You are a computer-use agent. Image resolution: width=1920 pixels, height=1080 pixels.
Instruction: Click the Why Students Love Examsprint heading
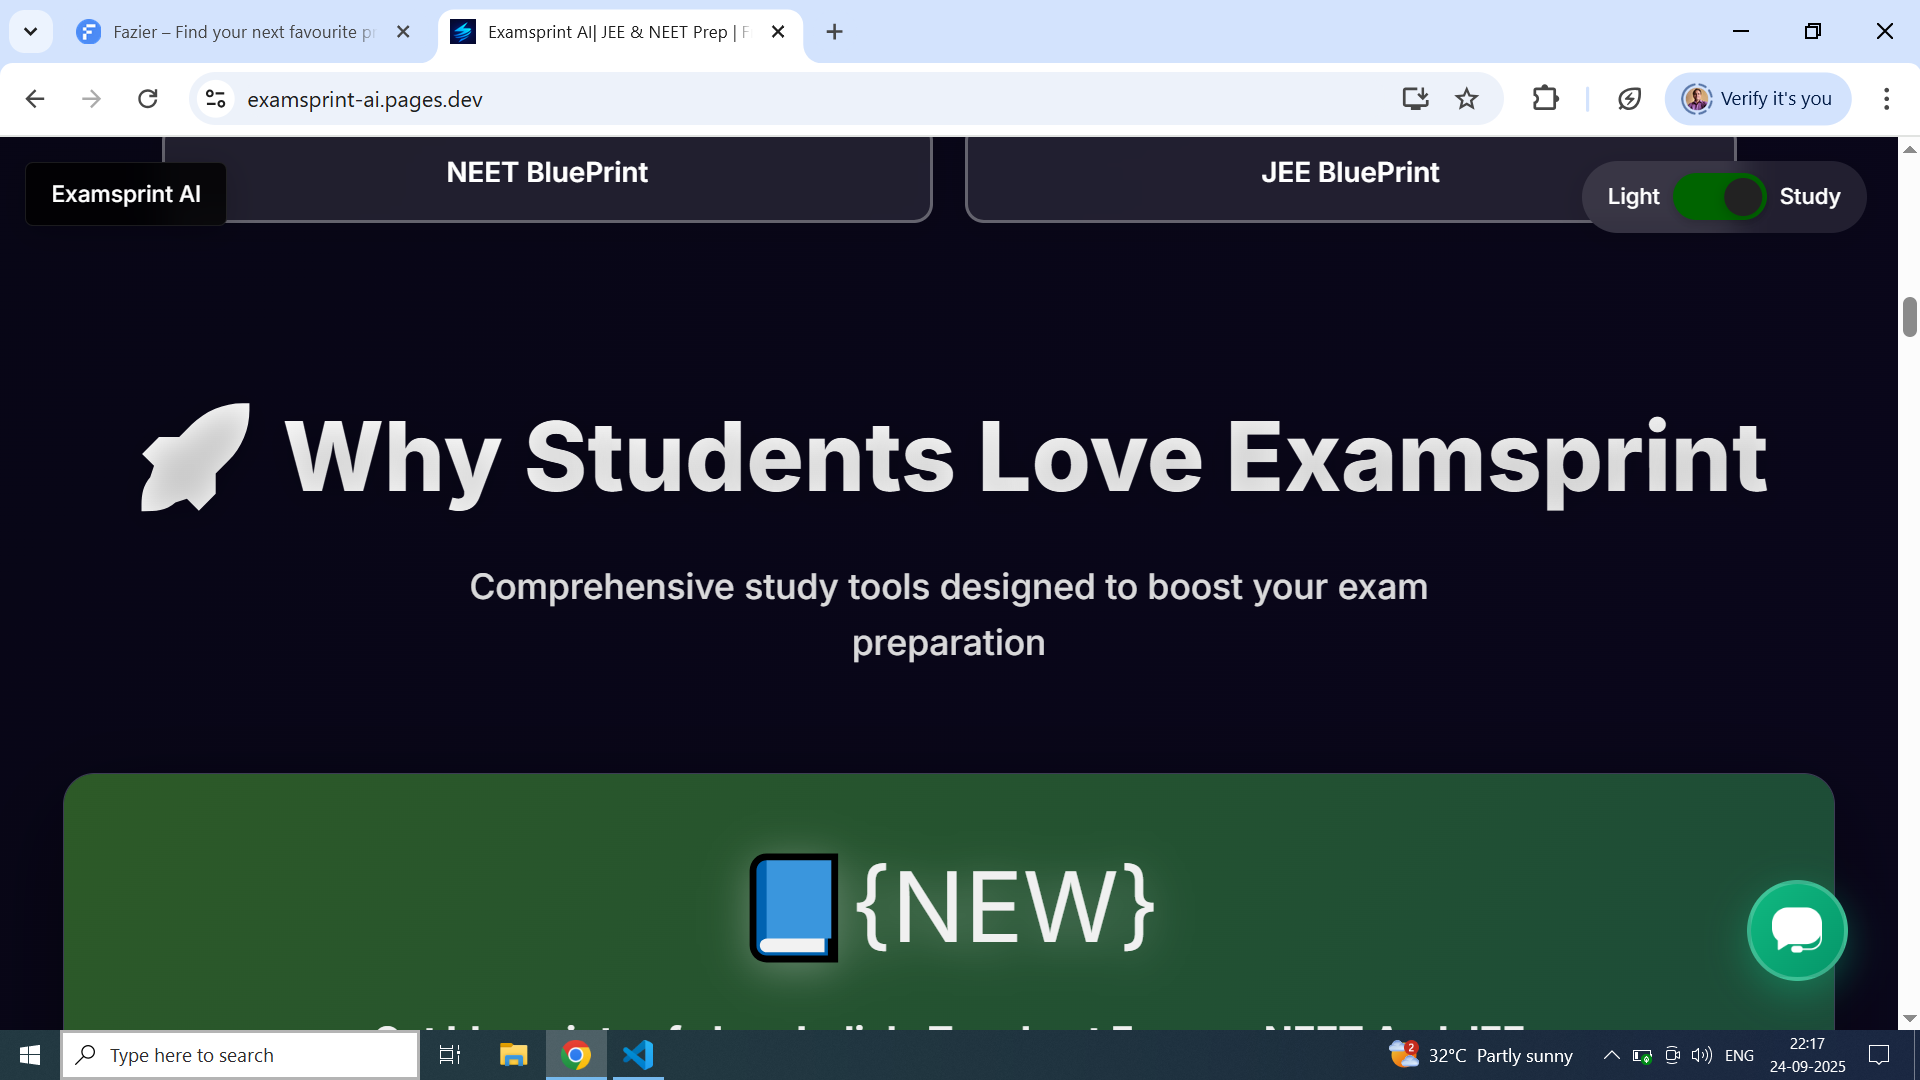coord(1026,457)
